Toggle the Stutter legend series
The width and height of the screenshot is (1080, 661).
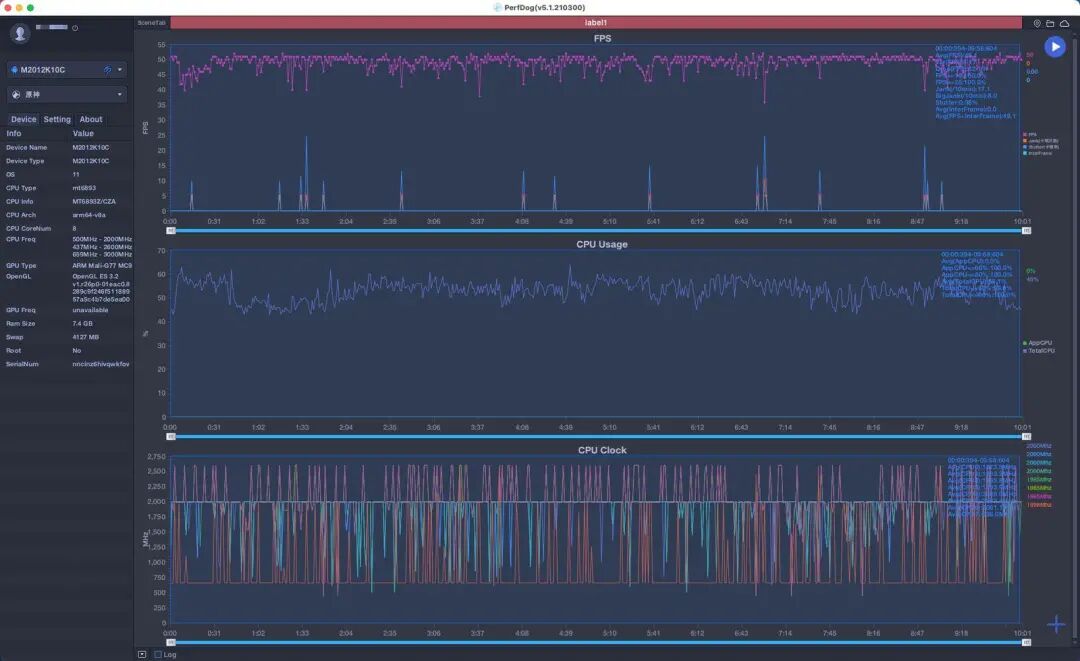pos(1041,147)
